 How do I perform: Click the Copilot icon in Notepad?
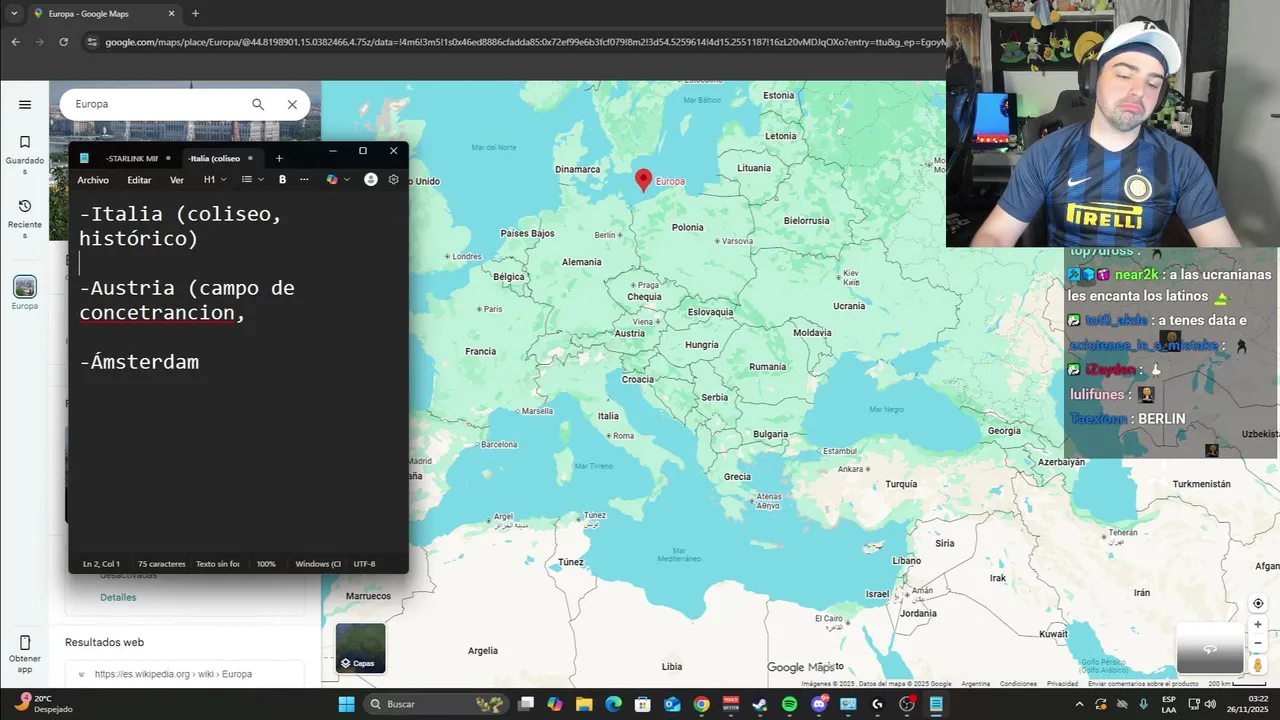[x=332, y=180]
